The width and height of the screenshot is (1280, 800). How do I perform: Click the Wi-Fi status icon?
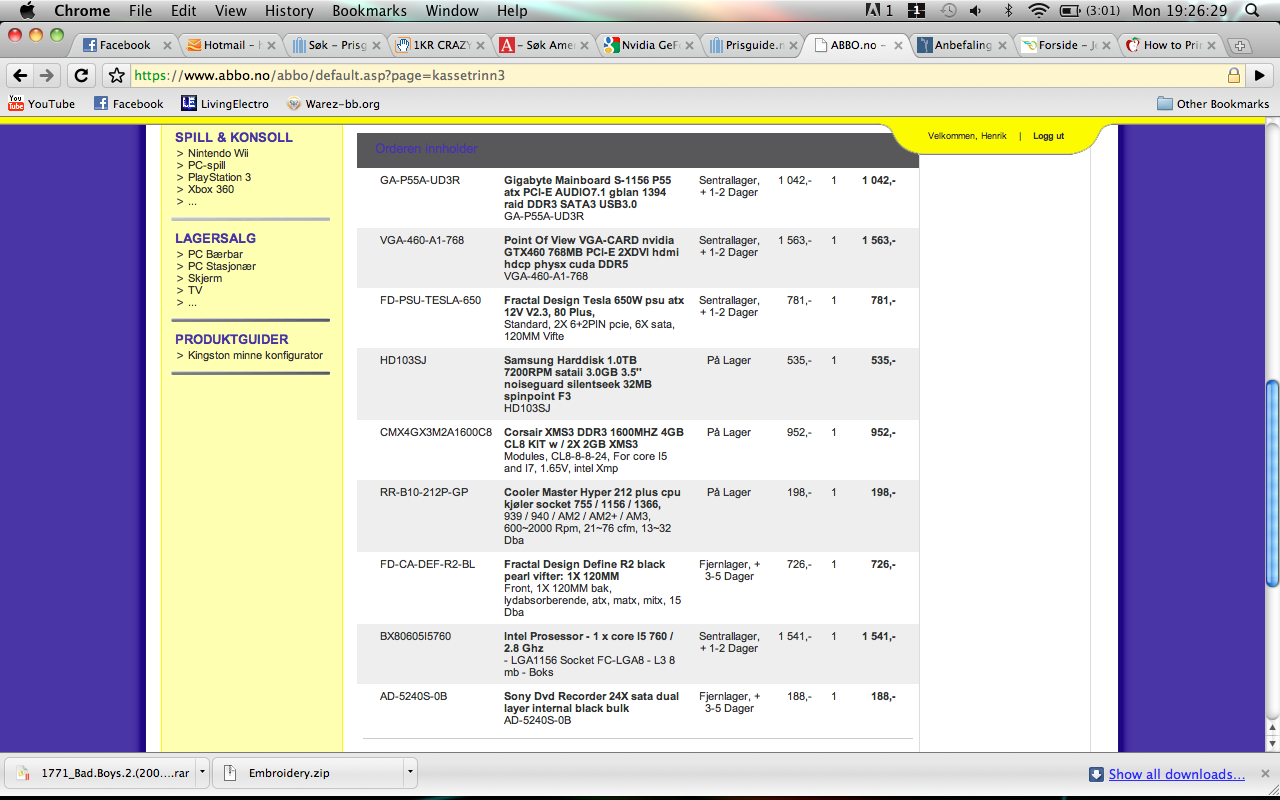[1038, 11]
